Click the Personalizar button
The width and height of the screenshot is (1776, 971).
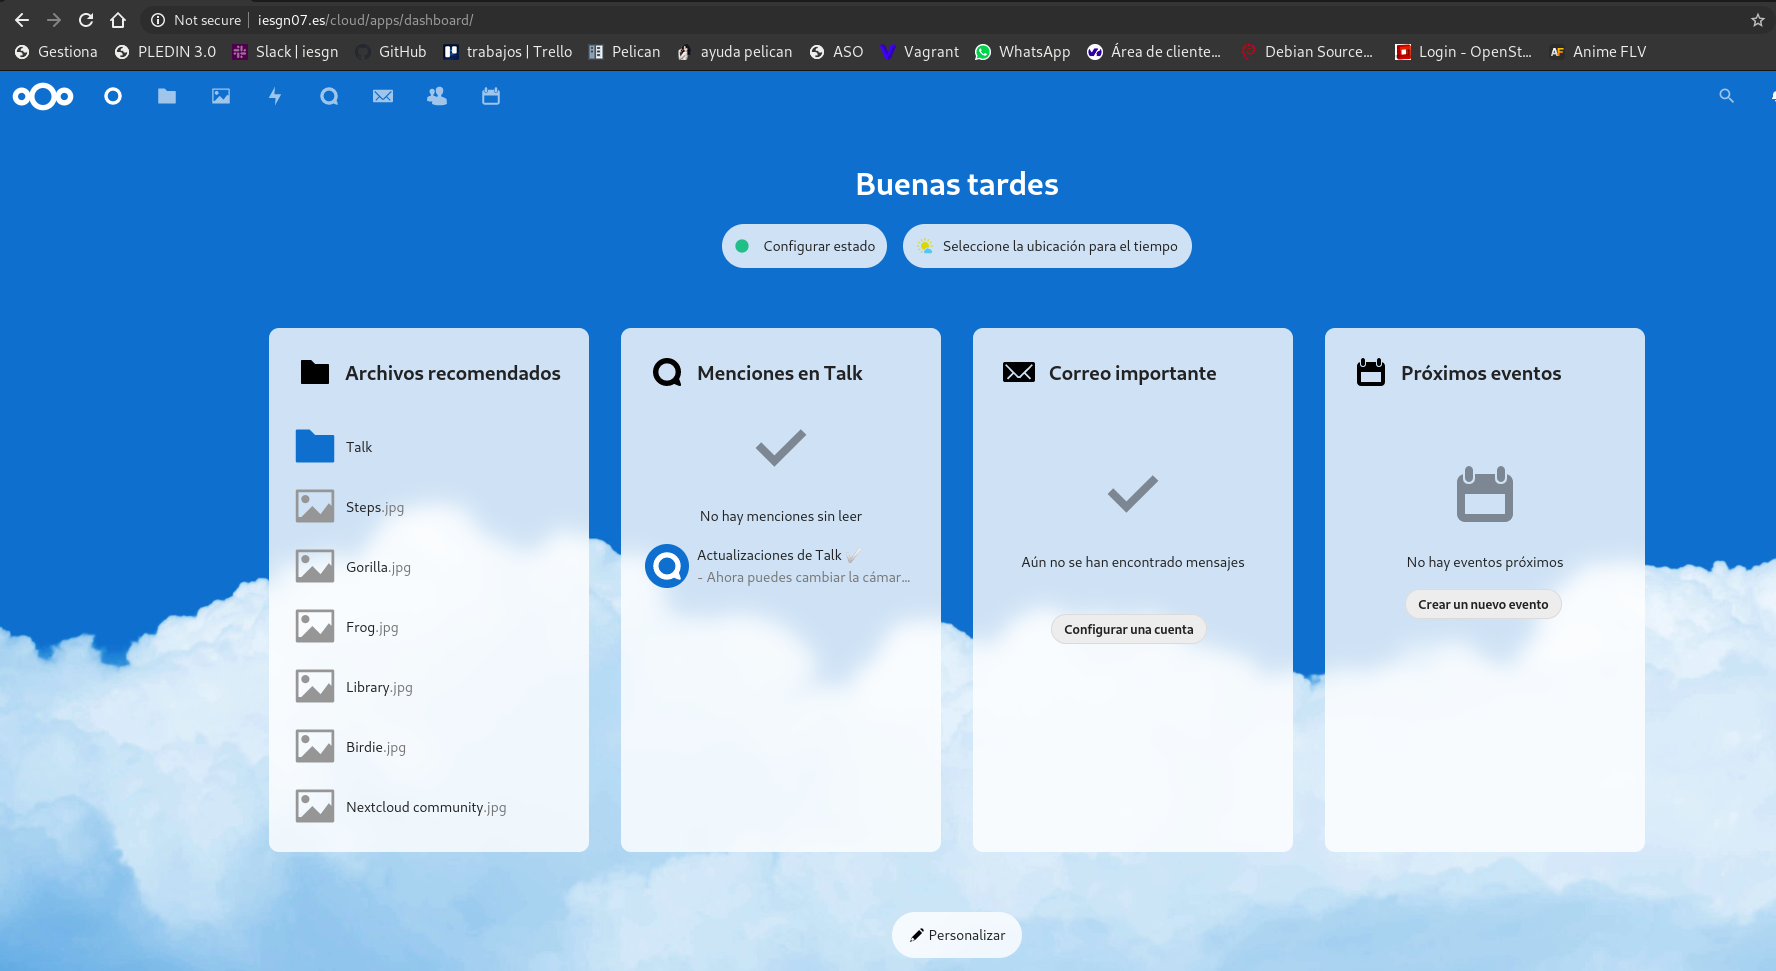tap(956, 935)
